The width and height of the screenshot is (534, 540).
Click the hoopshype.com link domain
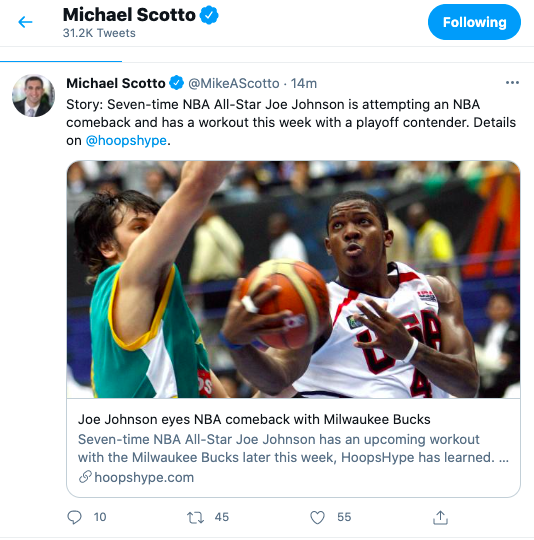tap(144, 477)
